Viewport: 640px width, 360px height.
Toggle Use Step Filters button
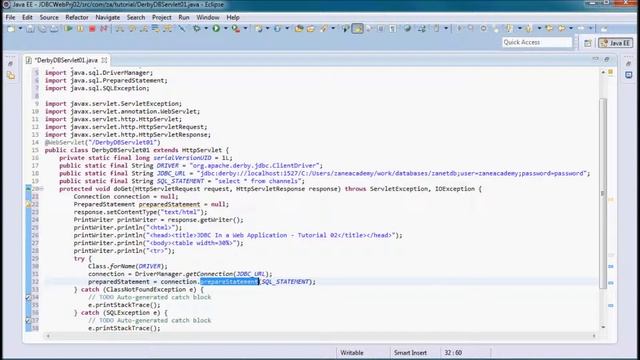point(168,29)
